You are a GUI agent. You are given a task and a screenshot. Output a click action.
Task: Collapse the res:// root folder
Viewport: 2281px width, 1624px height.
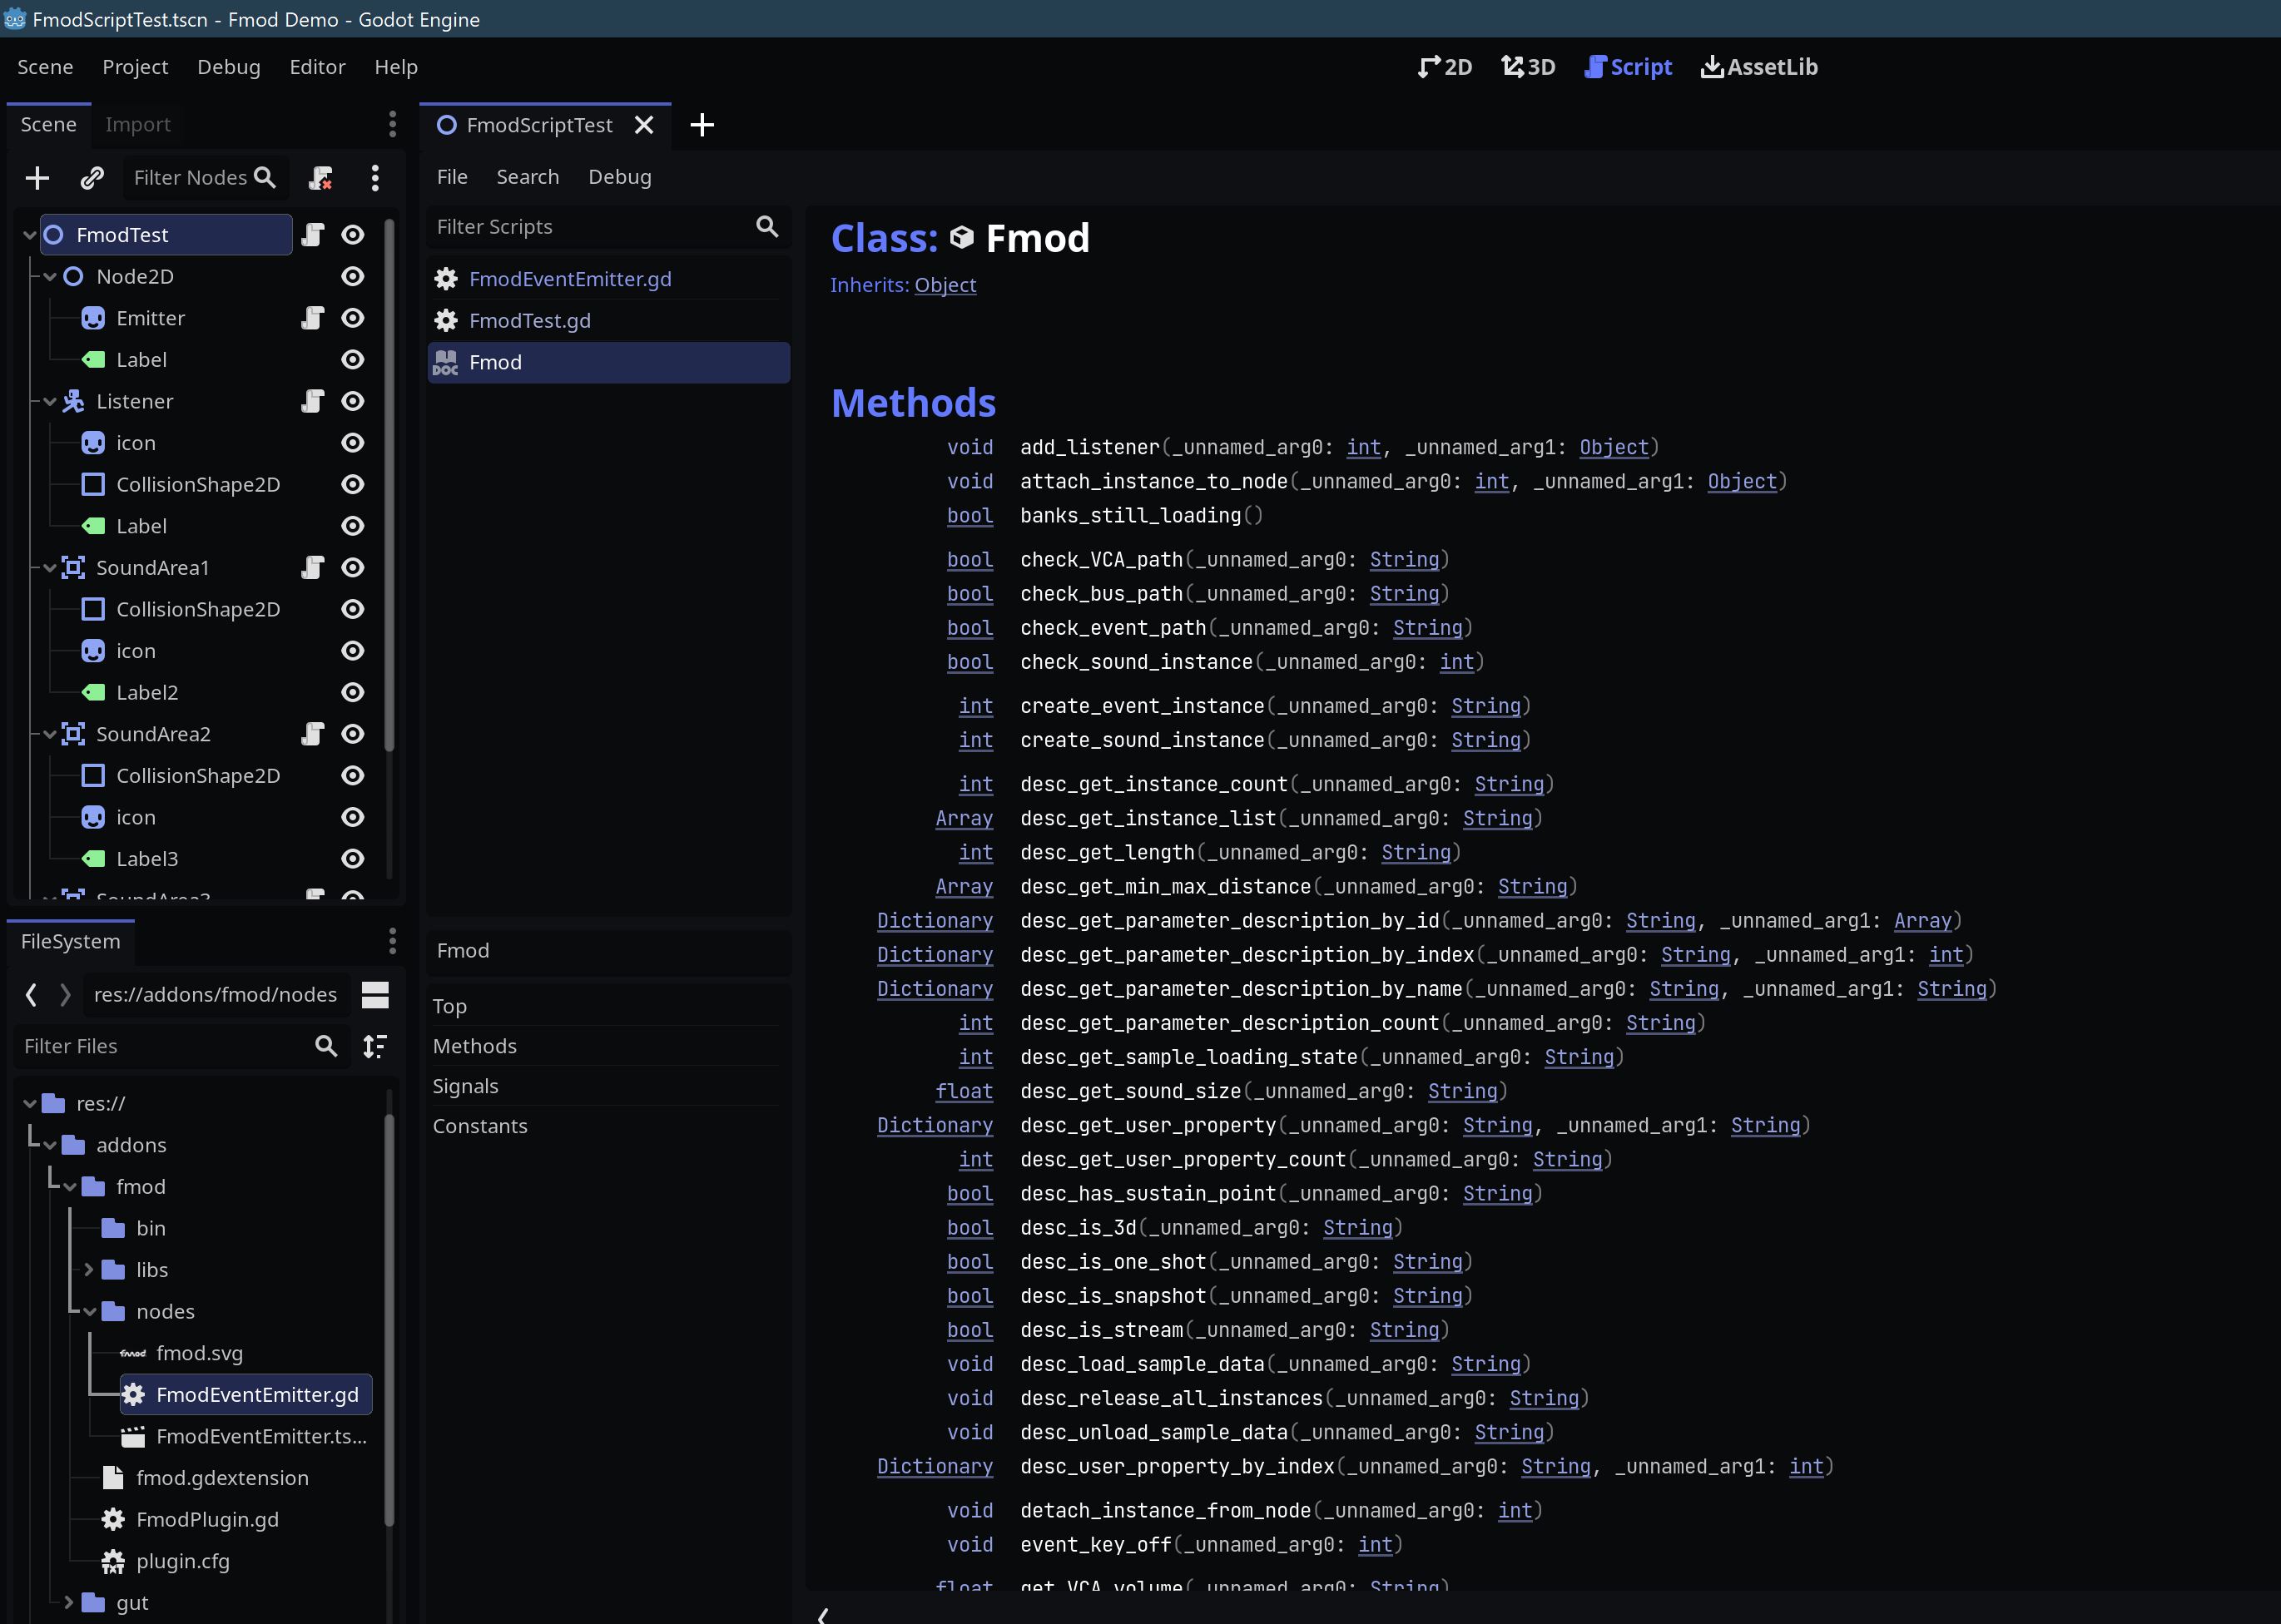[x=29, y=1104]
